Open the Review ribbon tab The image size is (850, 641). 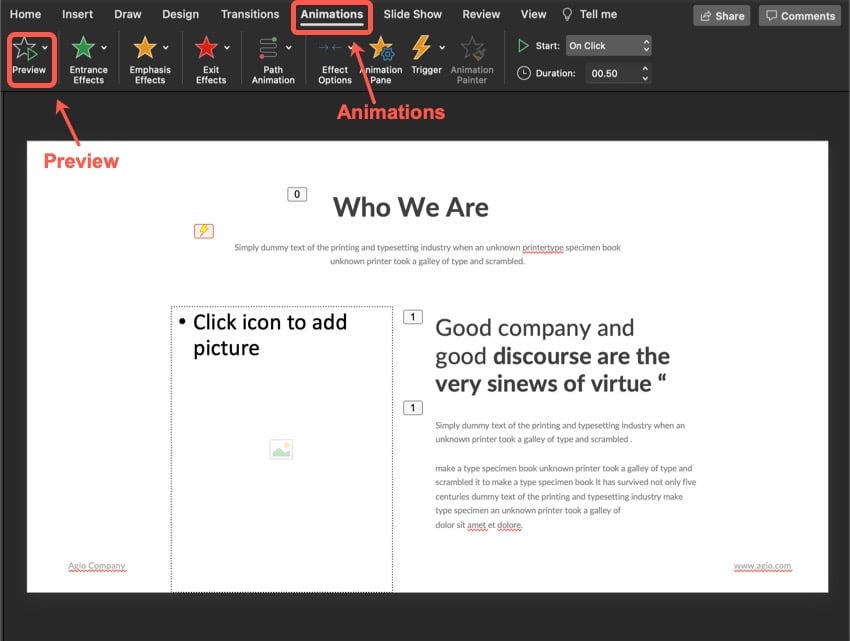click(480, 14)
